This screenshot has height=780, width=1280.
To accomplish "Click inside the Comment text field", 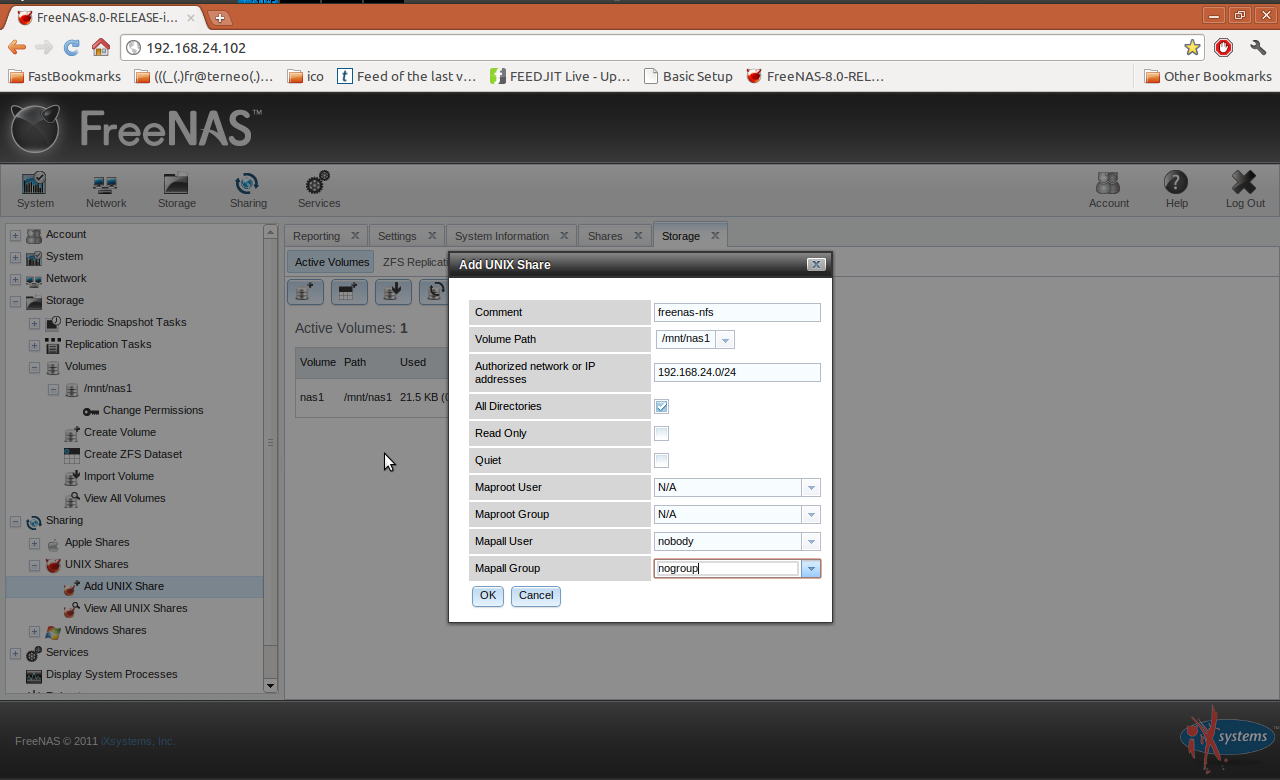I will [x=736, y=312].
